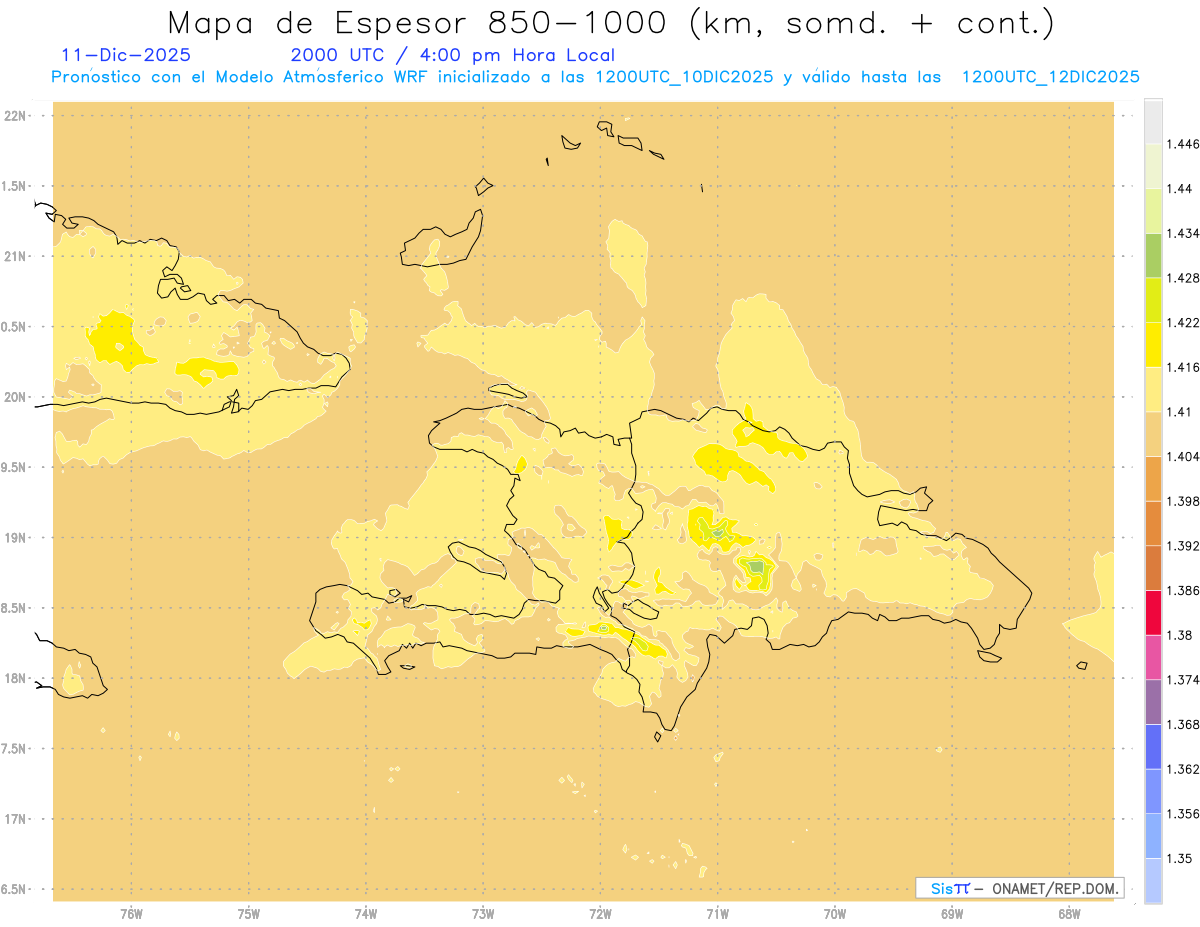
Task: Click the 1.434 legend value
Action: point(1182,233)
